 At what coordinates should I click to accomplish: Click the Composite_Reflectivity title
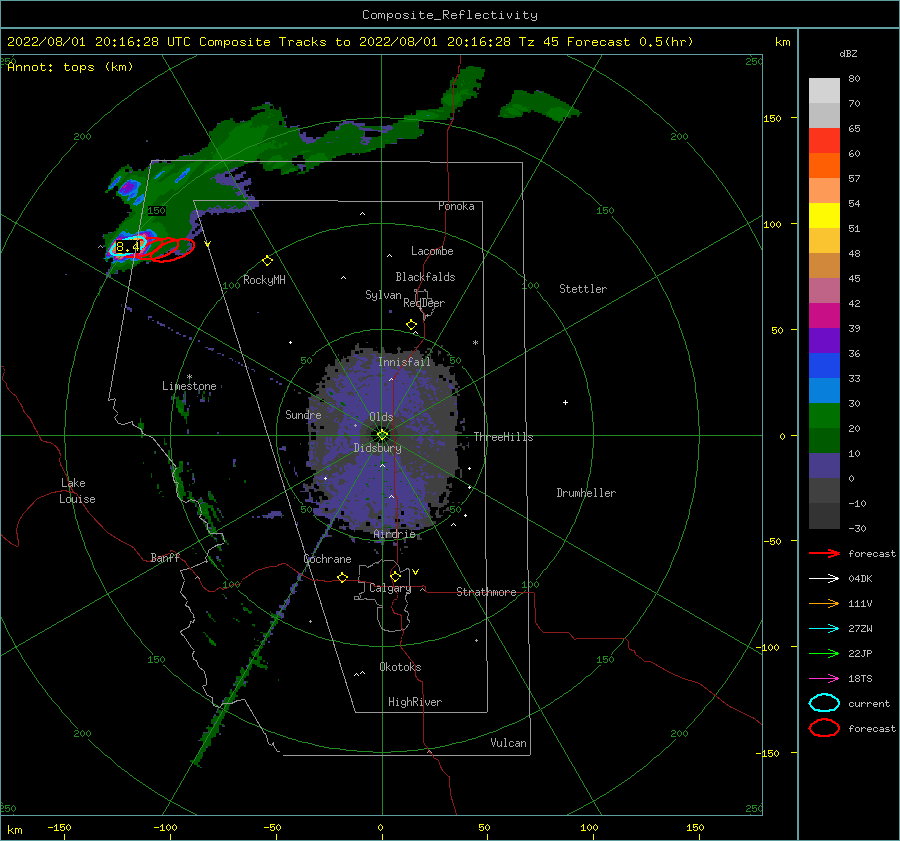450,15
